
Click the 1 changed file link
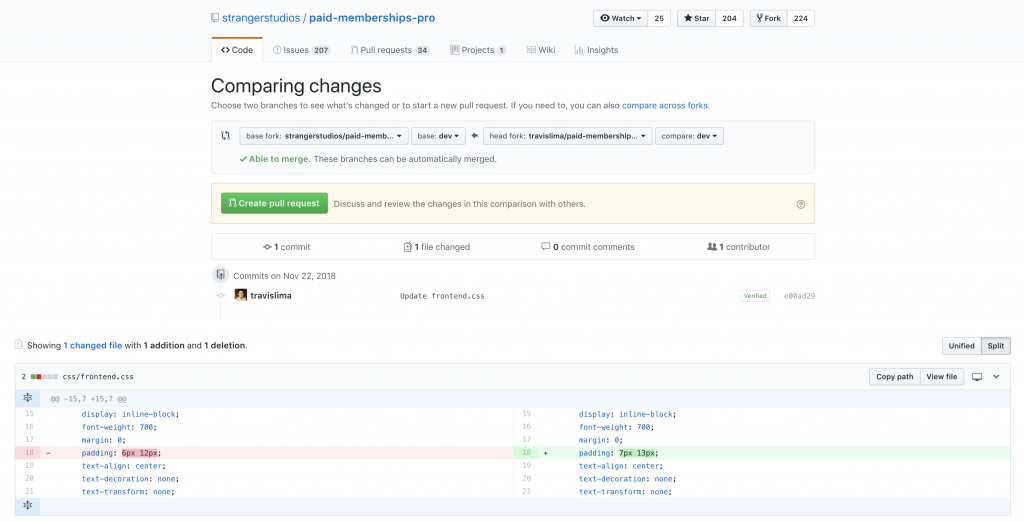tap(93, 345)
